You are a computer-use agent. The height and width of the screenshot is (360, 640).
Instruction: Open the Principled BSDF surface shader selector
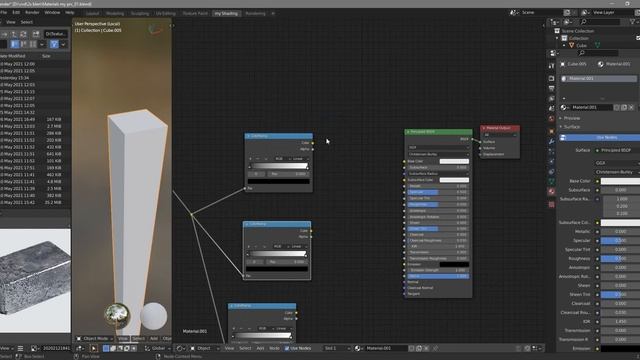(617, 150)
